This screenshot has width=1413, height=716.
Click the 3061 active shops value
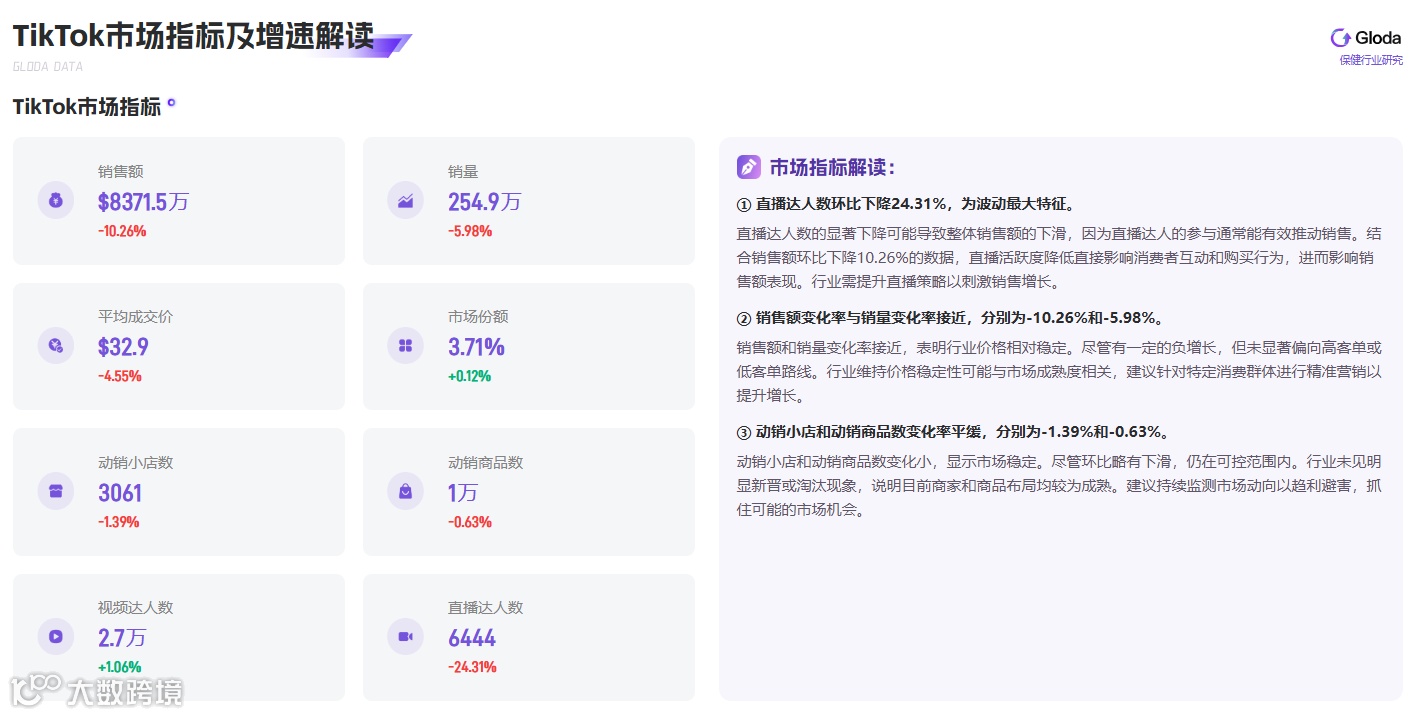point(120,493)
